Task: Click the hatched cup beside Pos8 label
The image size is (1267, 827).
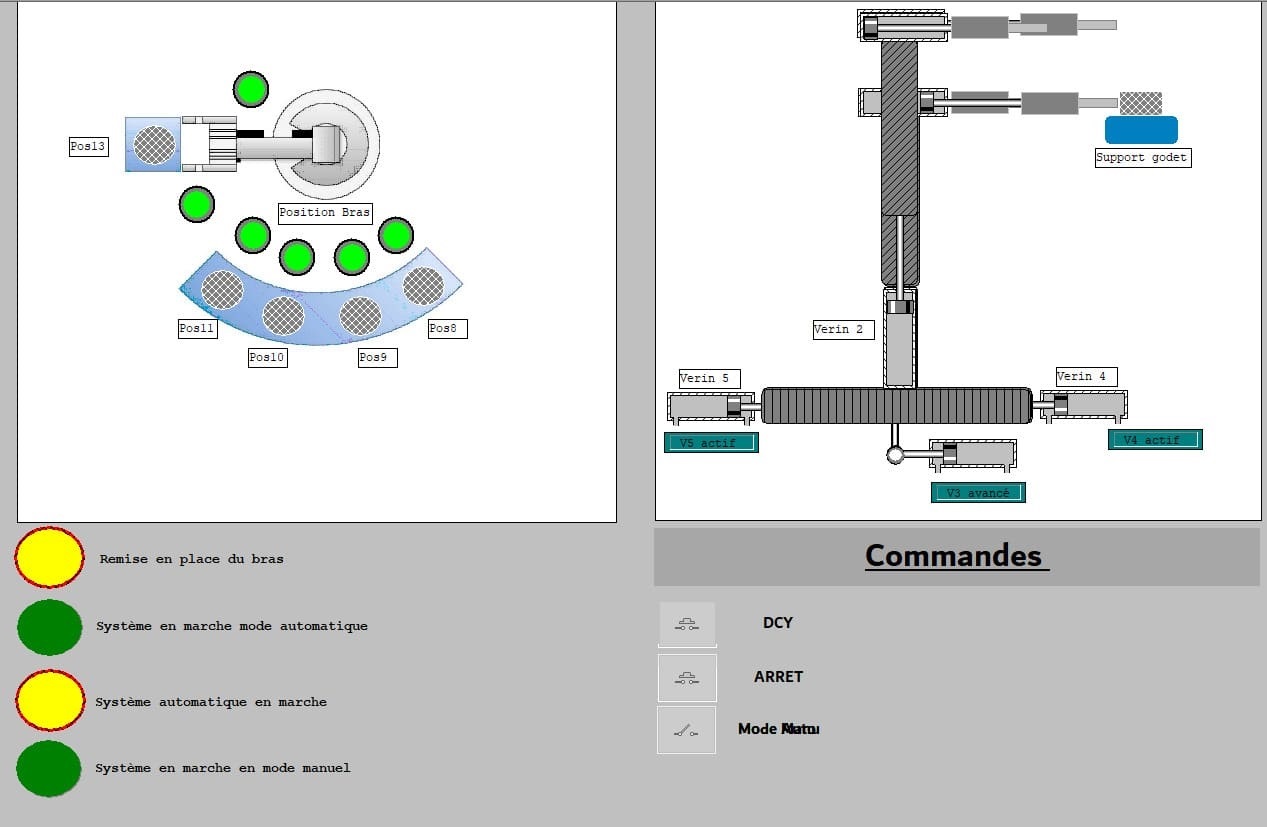Action: pyautogui.click(x=423, y=286)
